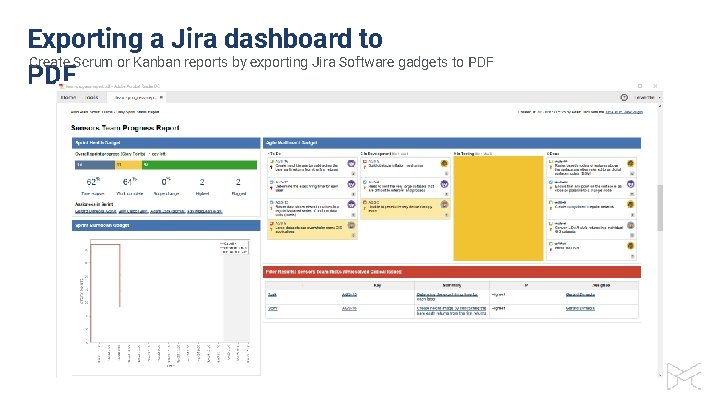Screen dimensions: 720x405
Task: Open the first assignee link in Sprint Health
Action: (96, 211)
